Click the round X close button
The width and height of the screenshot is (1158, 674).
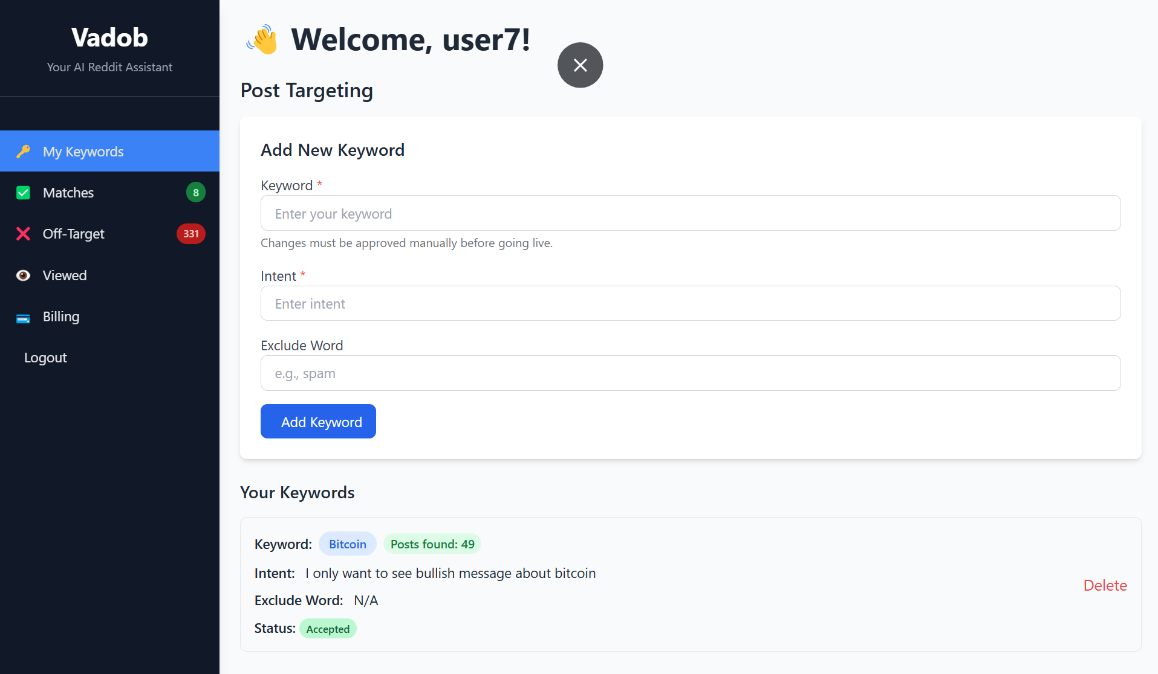pos(580,65)
